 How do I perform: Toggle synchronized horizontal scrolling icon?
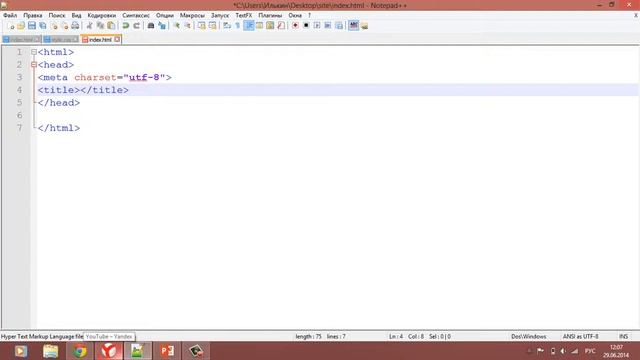(213, 26)
